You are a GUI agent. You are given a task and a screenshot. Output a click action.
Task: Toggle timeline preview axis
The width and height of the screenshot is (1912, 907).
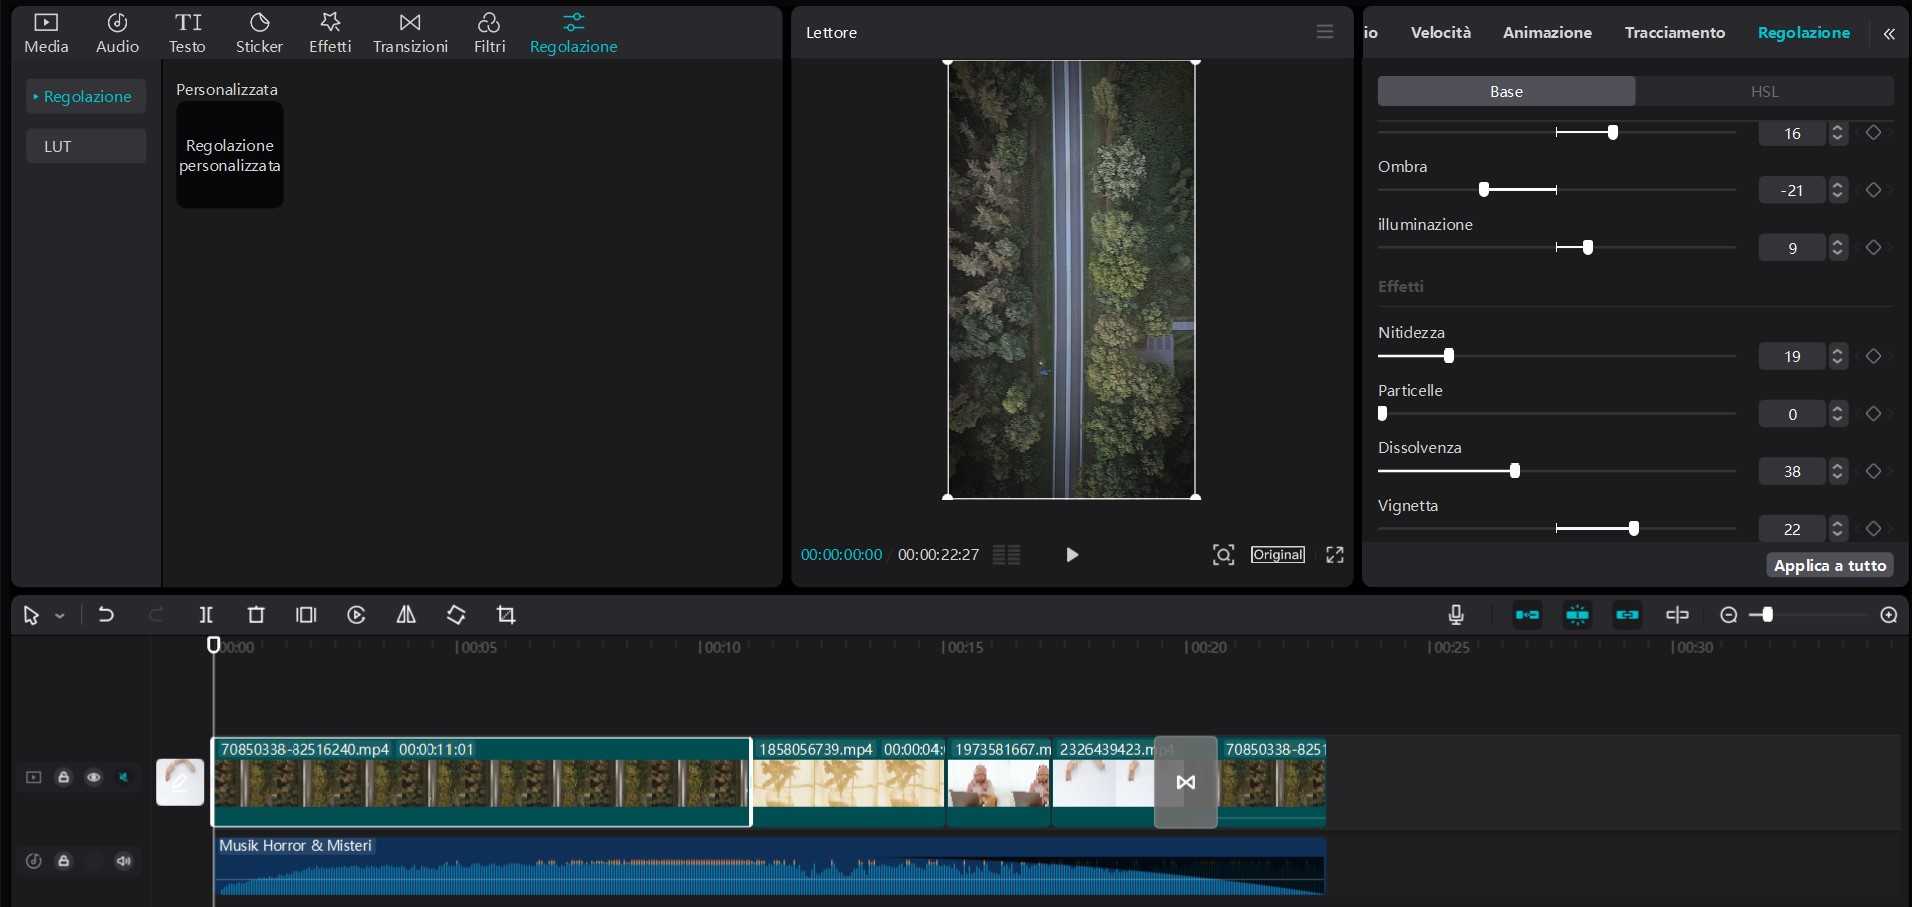click(x=1678, y=615)
